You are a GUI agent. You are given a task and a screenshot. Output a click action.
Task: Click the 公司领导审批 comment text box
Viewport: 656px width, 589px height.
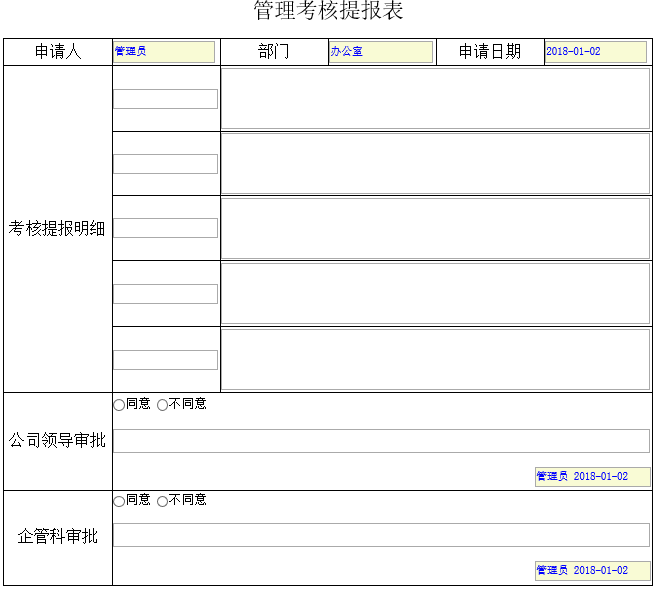coord(381,441)
